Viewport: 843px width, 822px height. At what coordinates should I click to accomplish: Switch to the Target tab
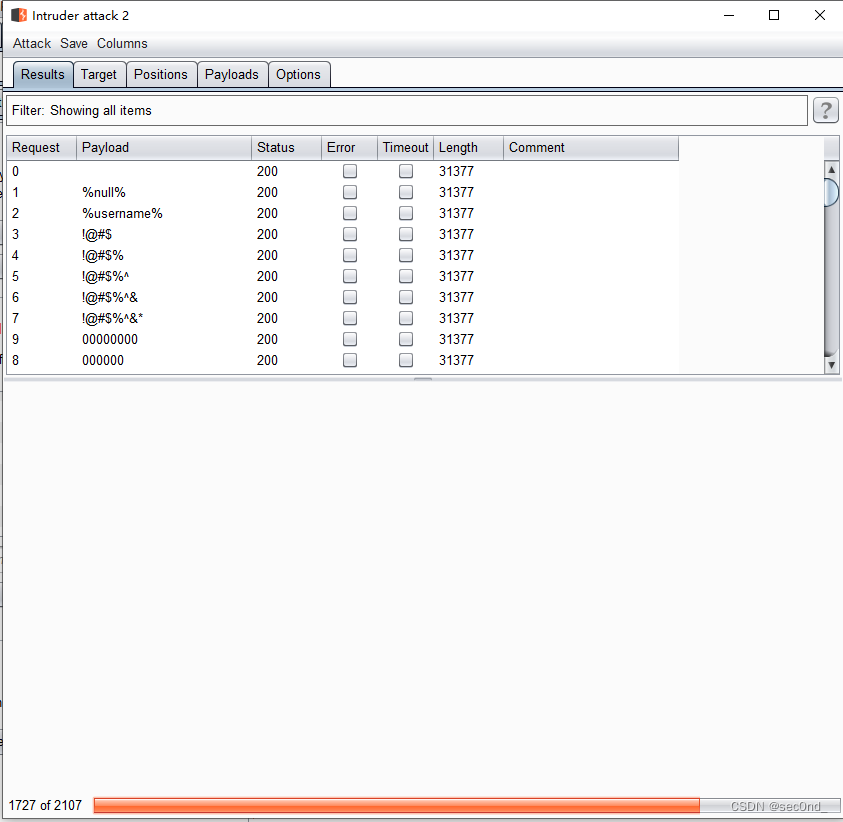(99, 74)
